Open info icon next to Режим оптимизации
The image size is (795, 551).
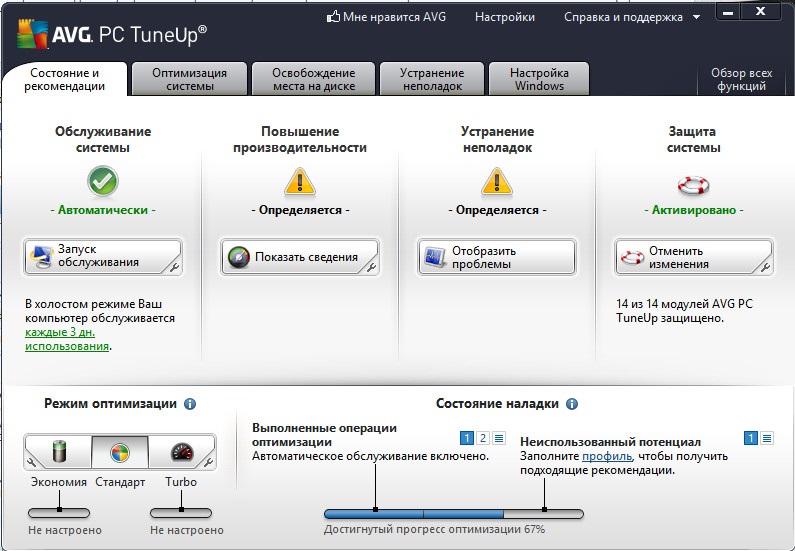click(190, 404)
